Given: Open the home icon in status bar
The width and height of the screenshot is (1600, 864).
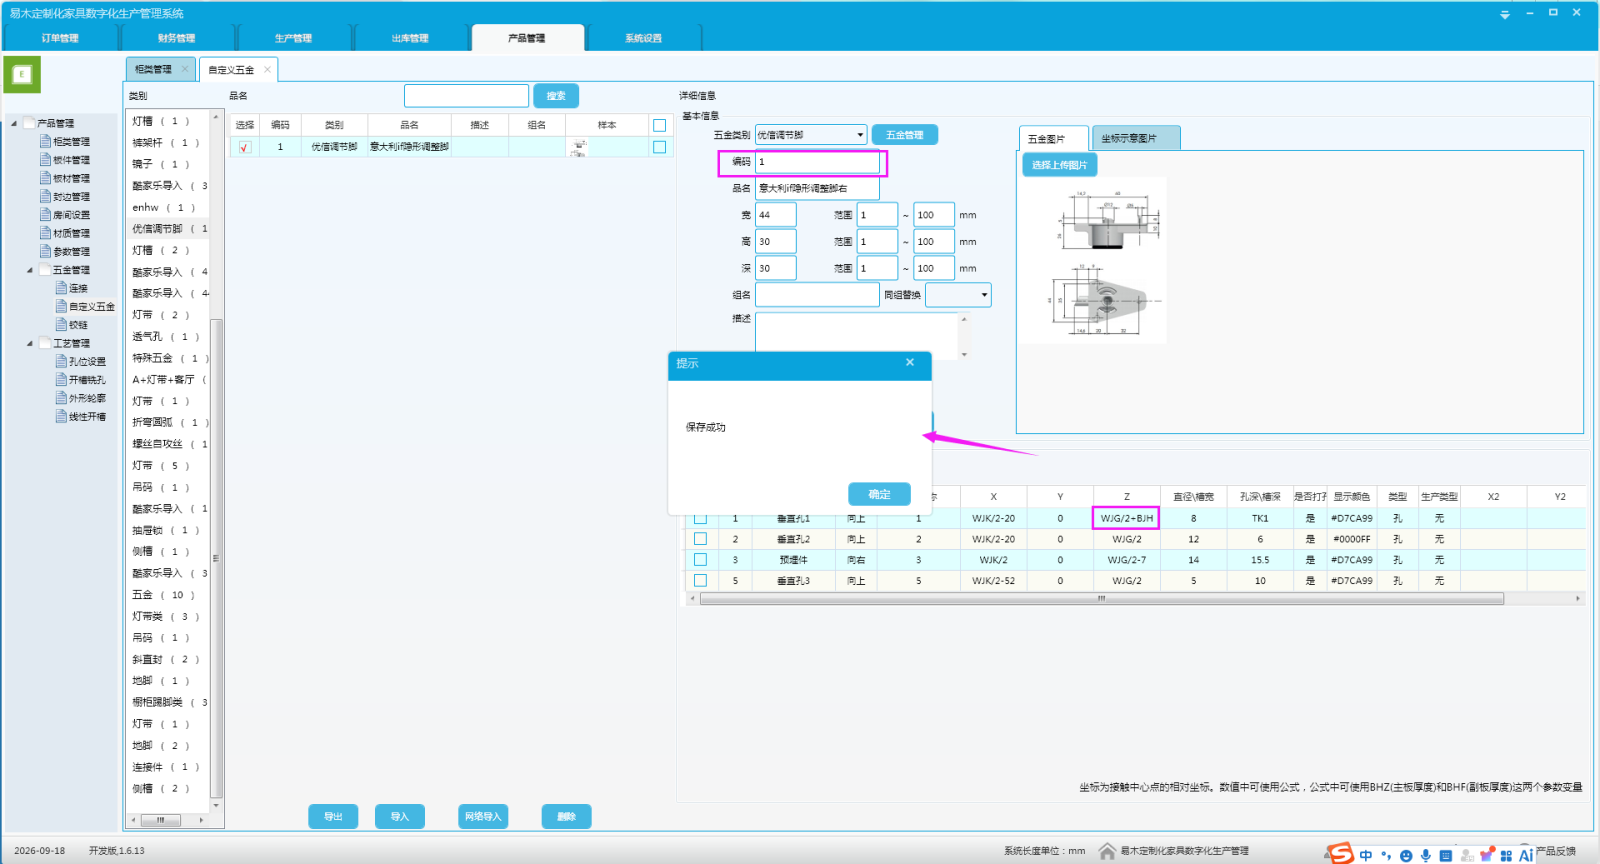Looking at the screenshot, I should point(1107,851).
